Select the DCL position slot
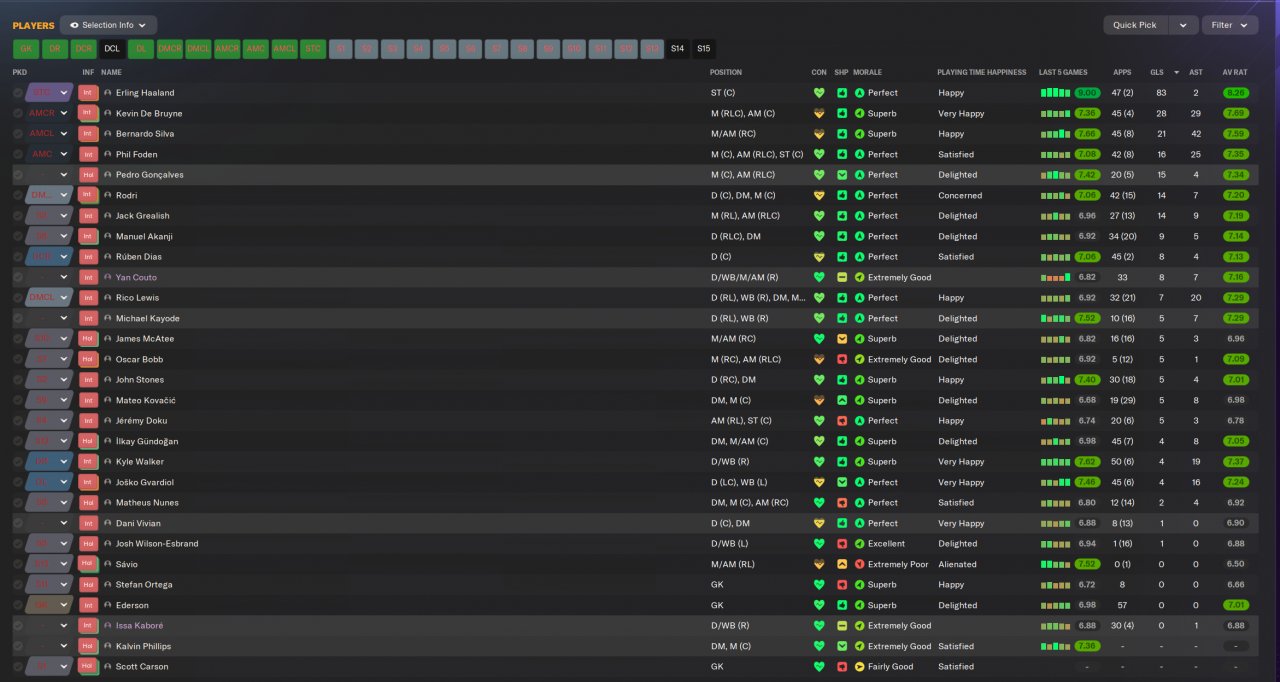Viewport: 1280px width, 682px height. tap(112, 48)
